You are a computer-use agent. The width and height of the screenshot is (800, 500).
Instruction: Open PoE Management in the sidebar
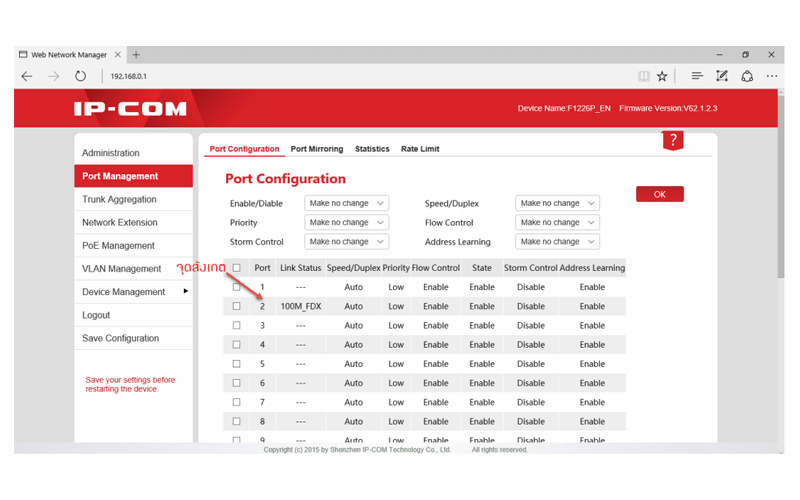pyautogui.click(x=134, y=245)
